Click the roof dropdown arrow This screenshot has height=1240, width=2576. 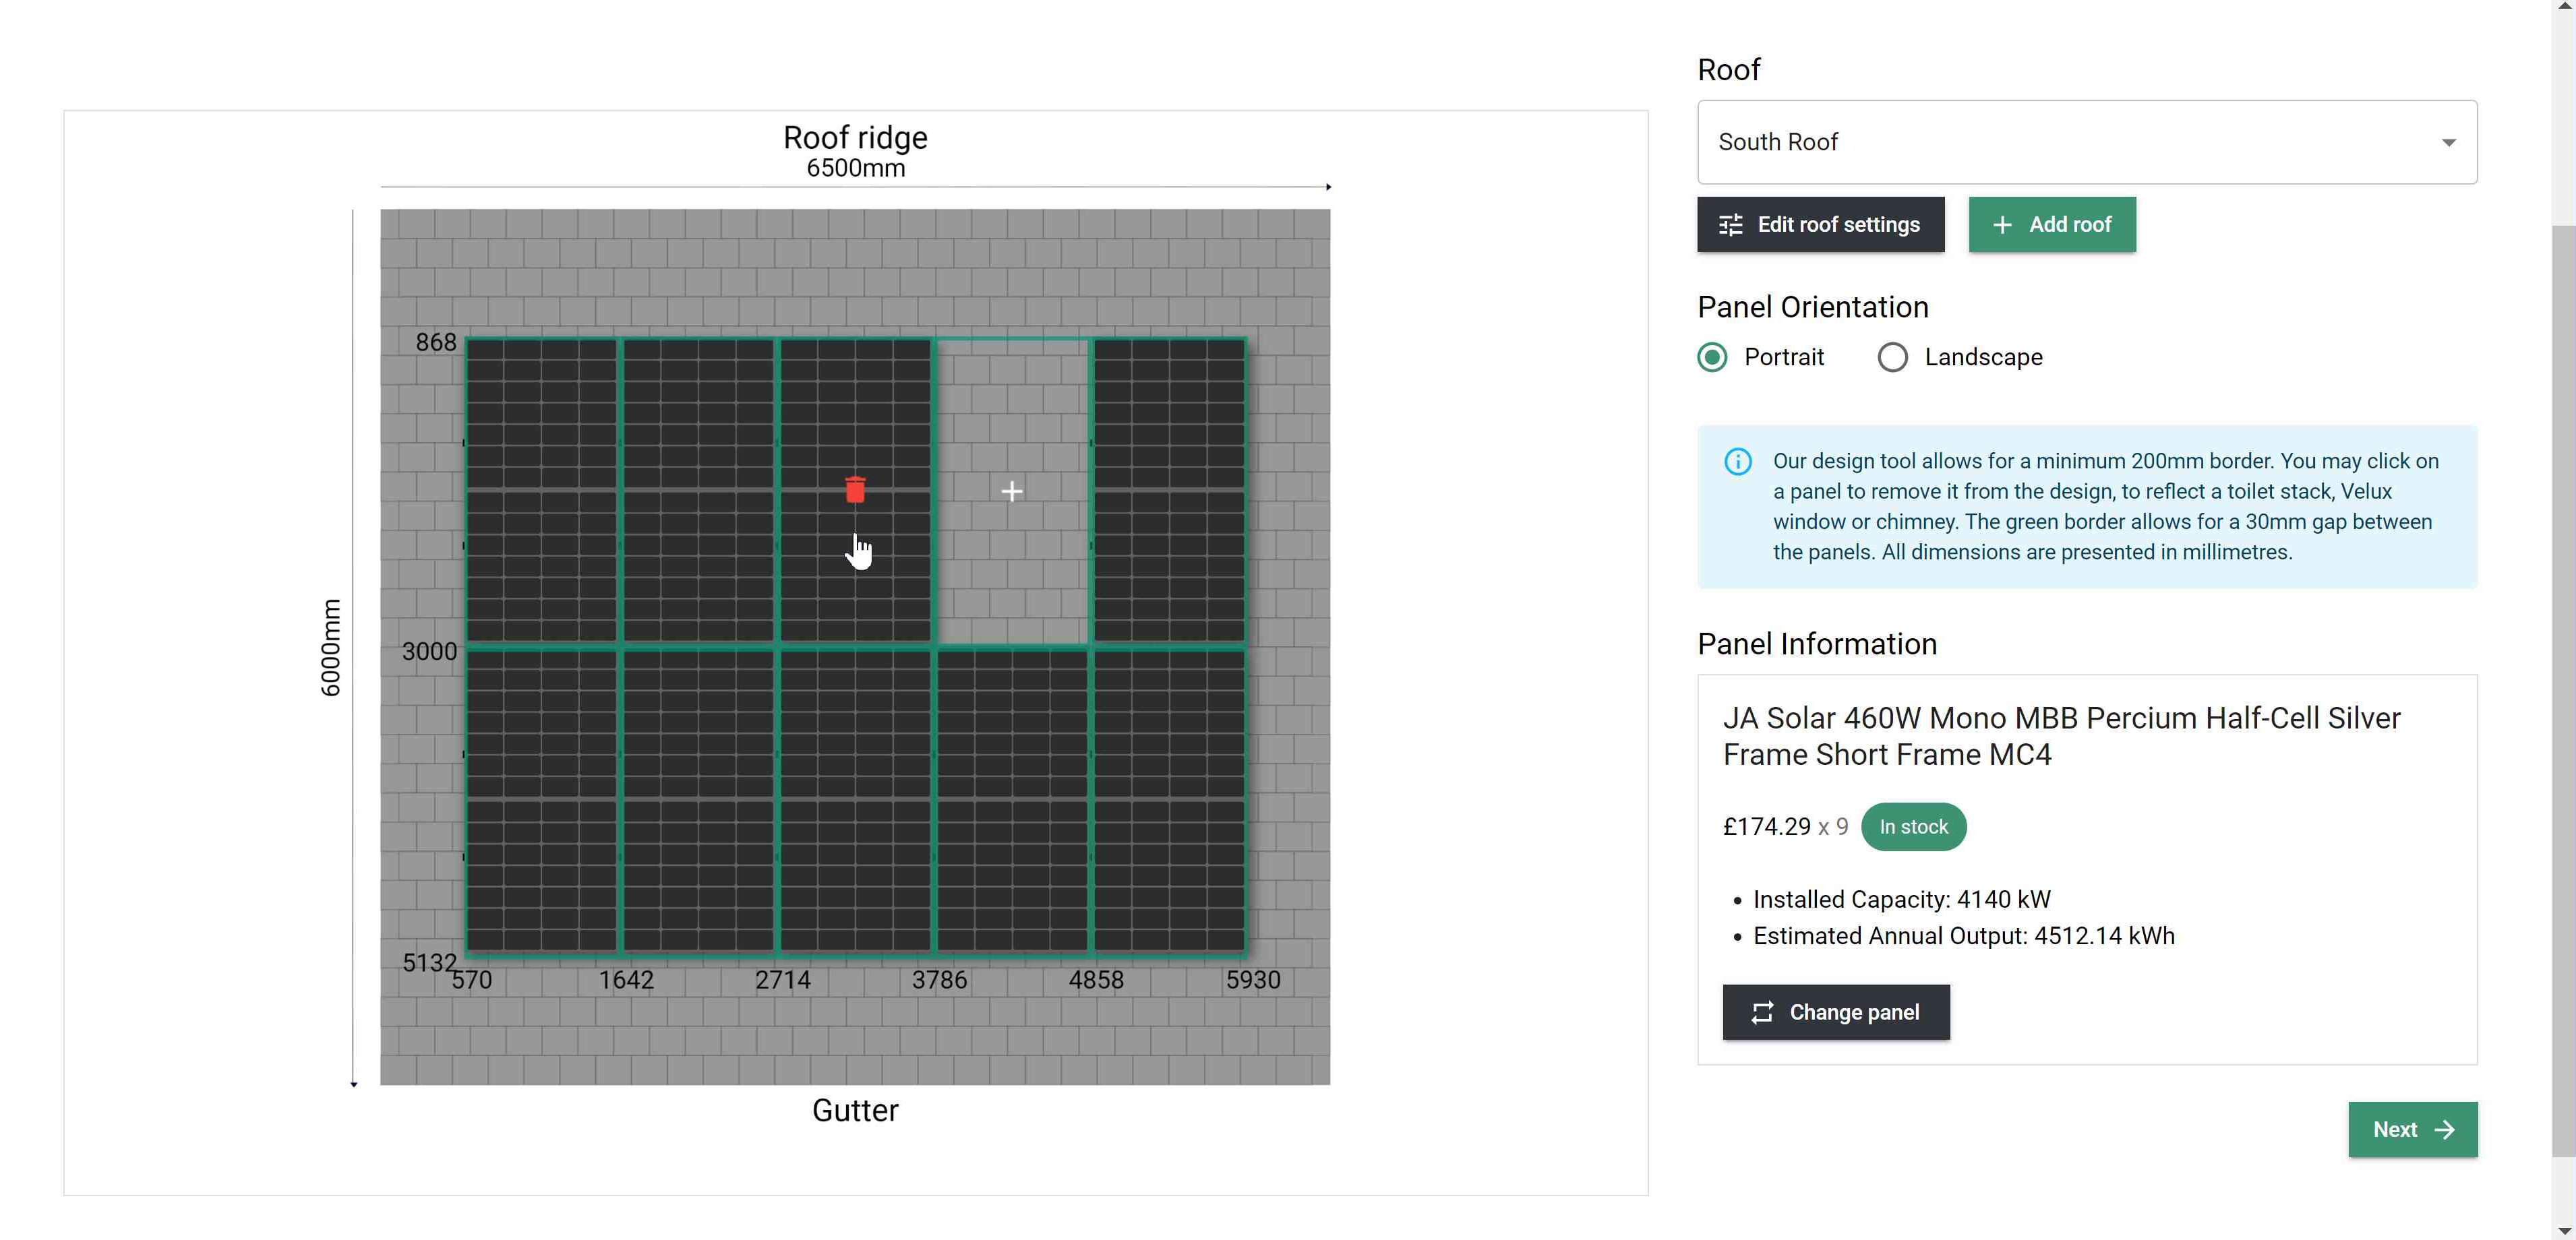[x=2448, y=142]
